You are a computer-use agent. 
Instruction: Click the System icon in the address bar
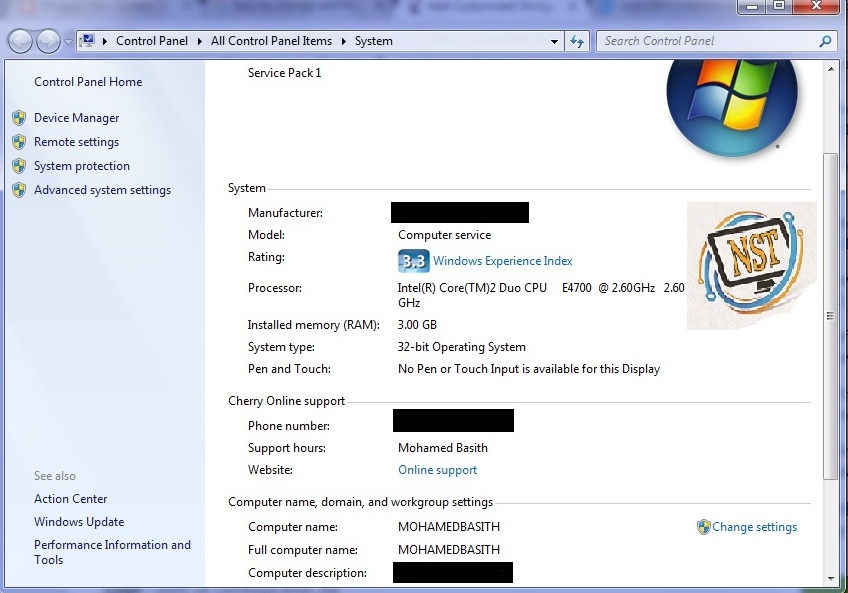[89, 40]
